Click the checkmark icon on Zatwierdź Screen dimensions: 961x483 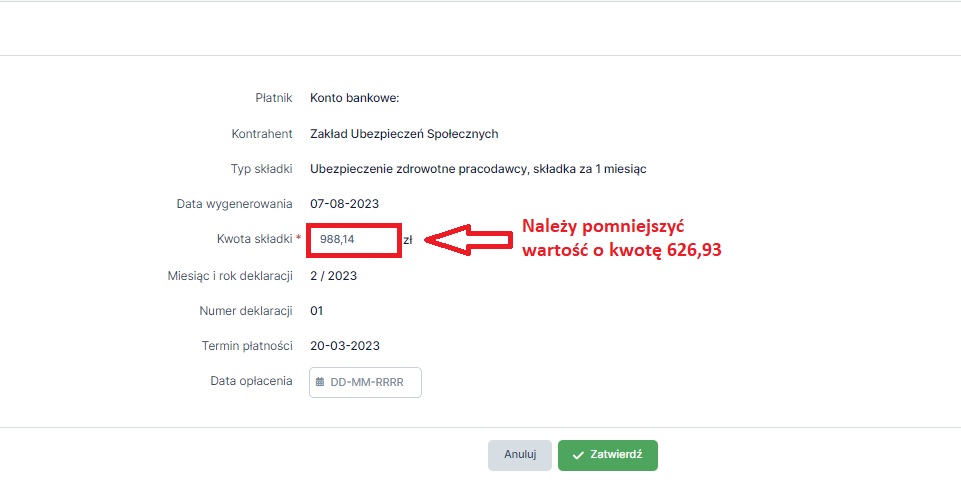(x=577, y=455)
